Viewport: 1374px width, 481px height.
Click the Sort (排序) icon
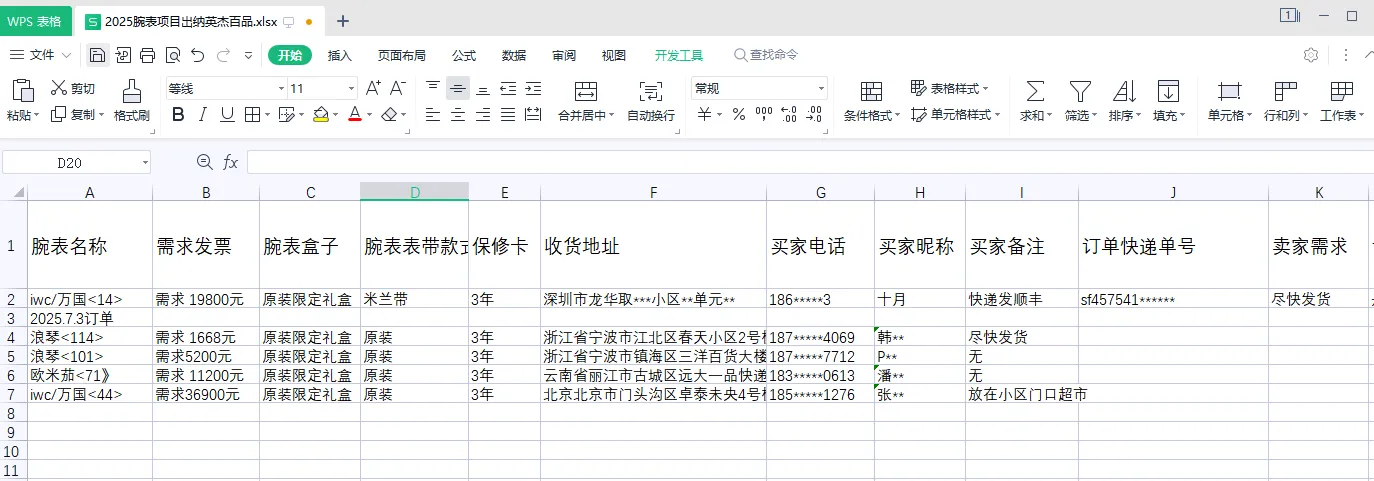[x=1124, y=92]
